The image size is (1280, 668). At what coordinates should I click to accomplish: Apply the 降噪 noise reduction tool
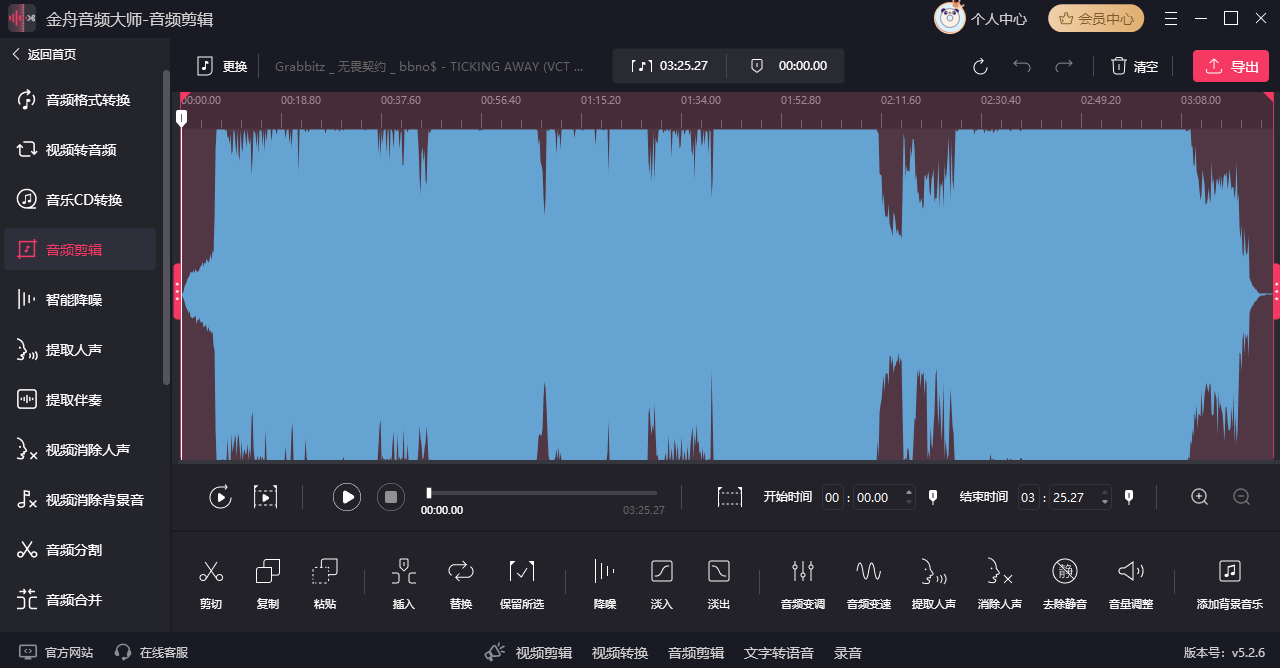pos(604,584)
